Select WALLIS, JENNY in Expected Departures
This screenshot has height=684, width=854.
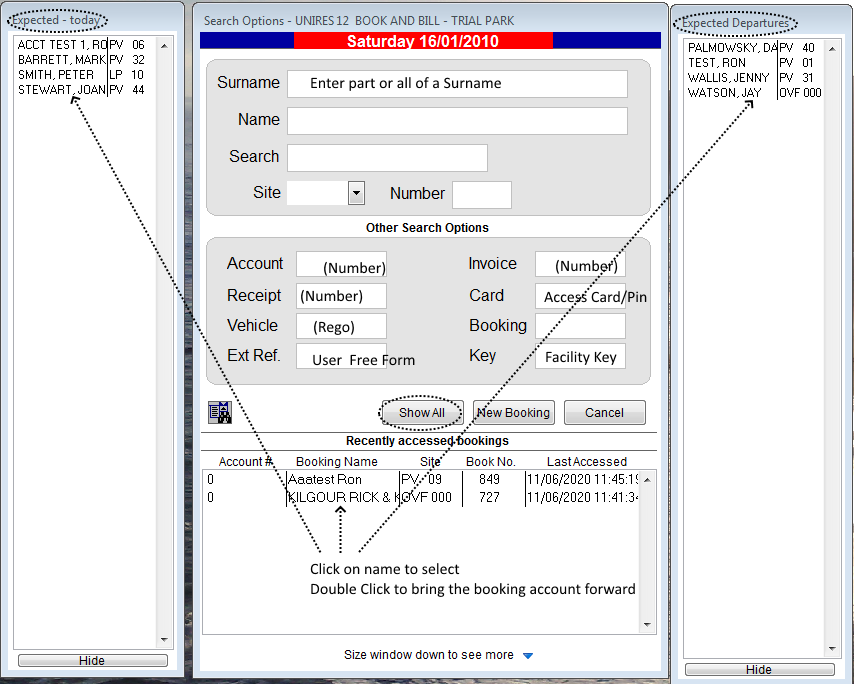[729, 78]
